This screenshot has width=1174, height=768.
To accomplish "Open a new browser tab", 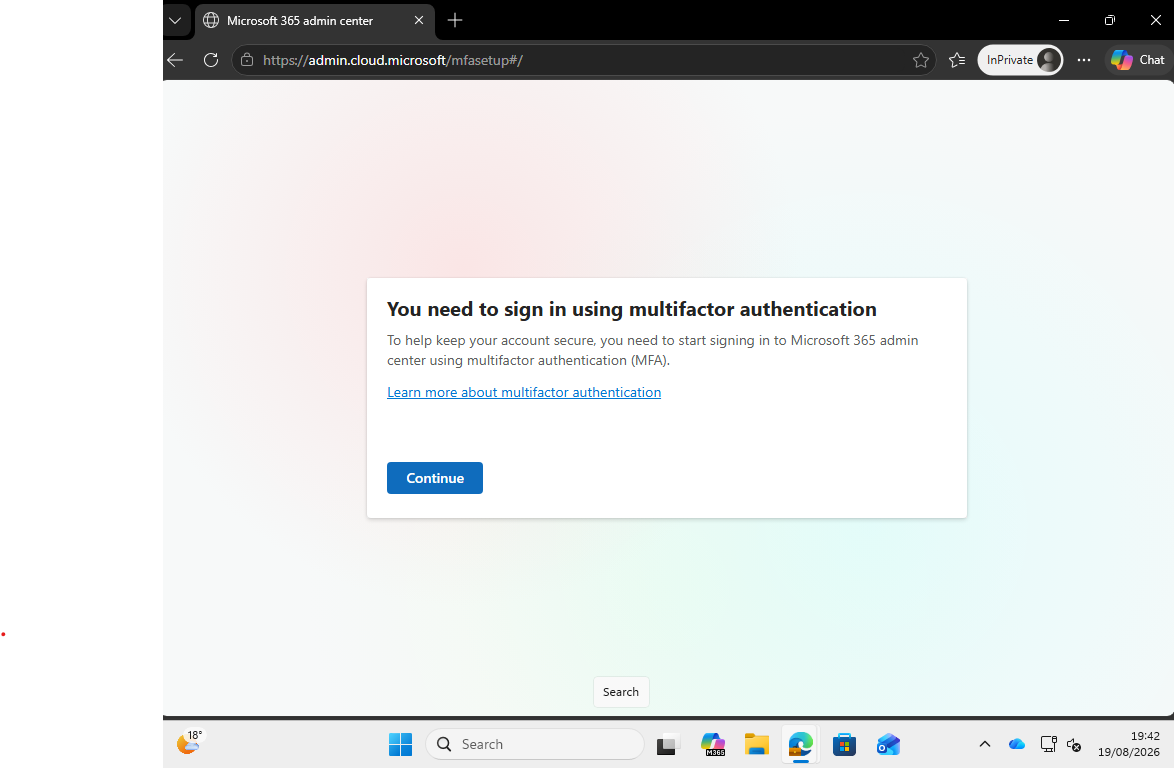I will coord(454,20).
